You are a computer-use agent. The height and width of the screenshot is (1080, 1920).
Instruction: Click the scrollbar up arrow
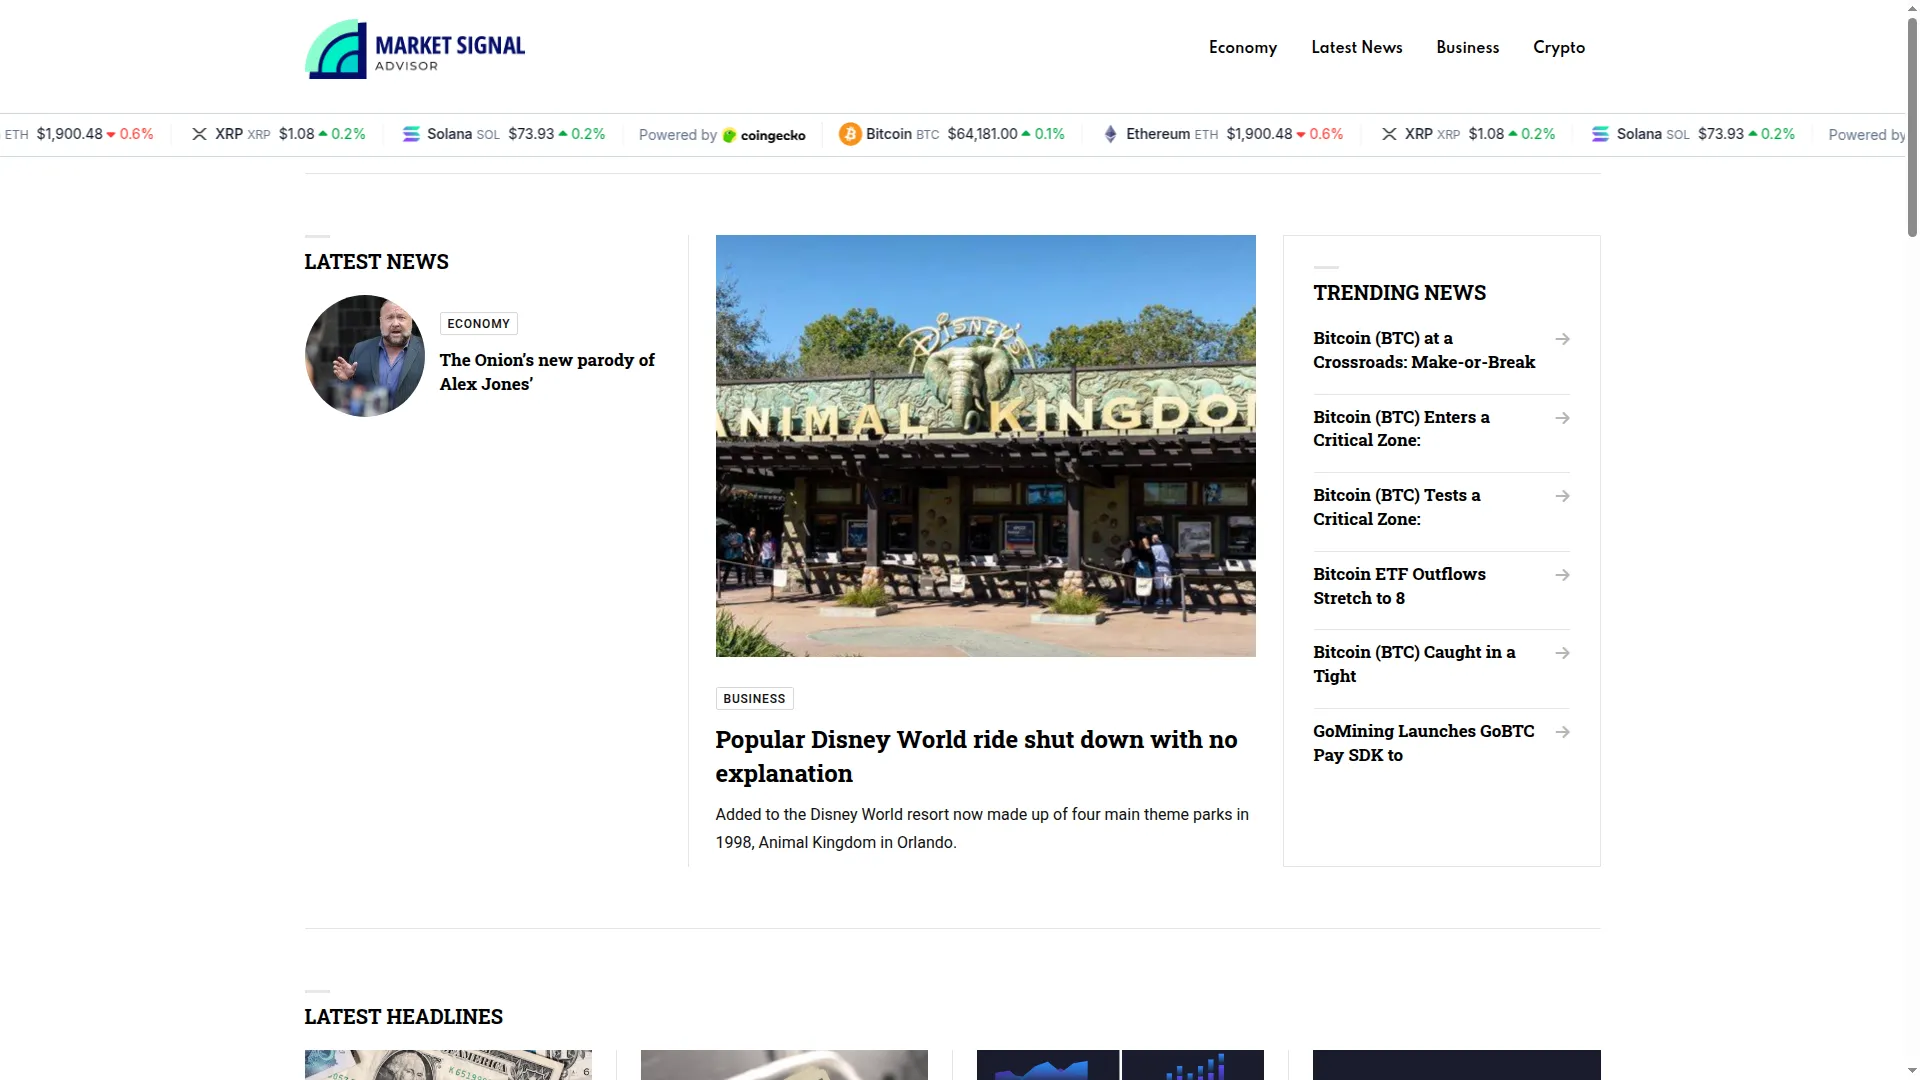tap(1912, 8)
